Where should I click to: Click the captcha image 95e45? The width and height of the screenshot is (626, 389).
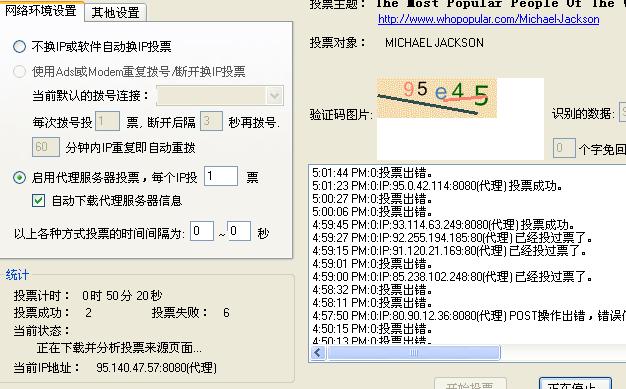click(437, 98)
